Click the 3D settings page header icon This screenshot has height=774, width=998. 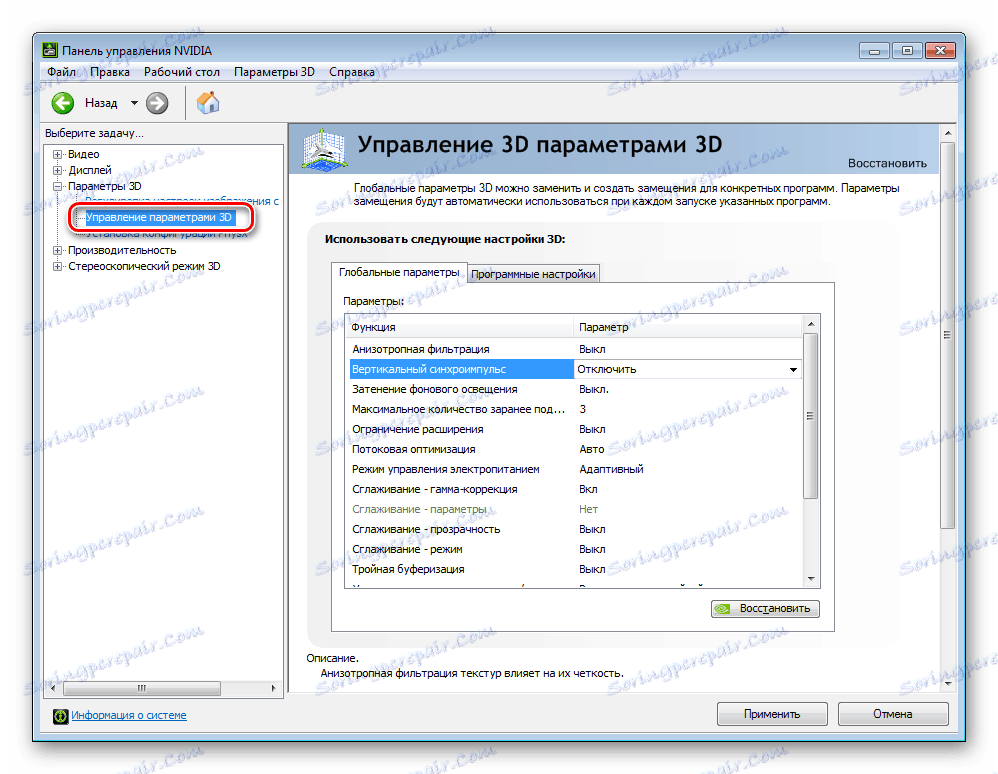(324, 150)
